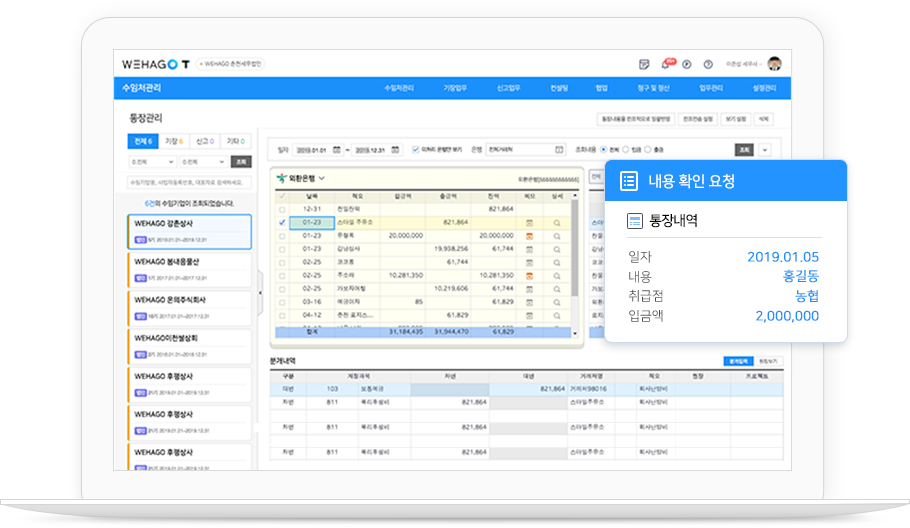Open memo icon on the 03-16 row
Viewport: 910px width, 528px height.
(x=529, y=302)
